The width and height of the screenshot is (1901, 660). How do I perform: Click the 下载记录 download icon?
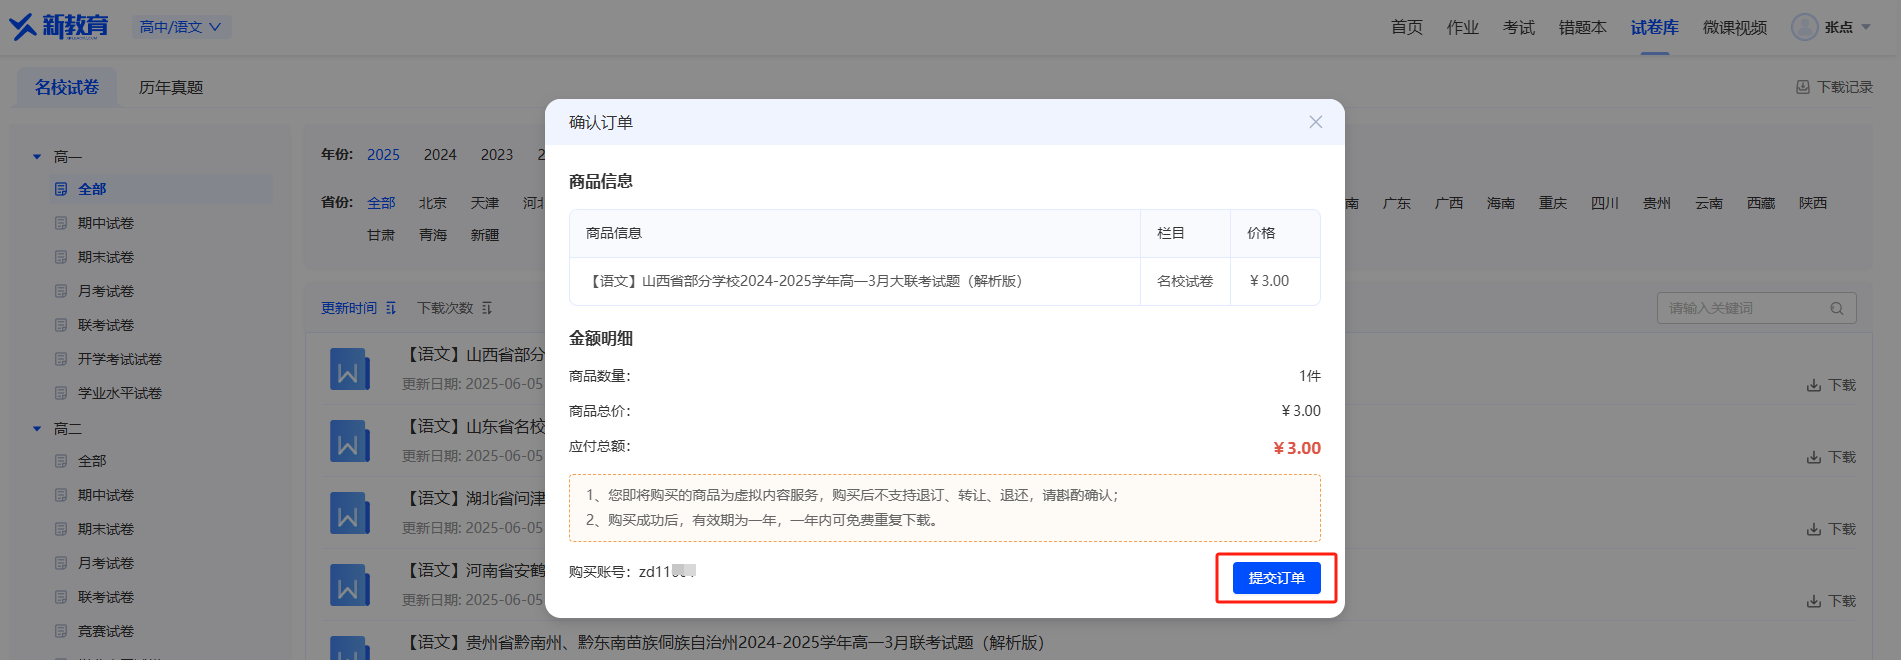pos(1803,87)
